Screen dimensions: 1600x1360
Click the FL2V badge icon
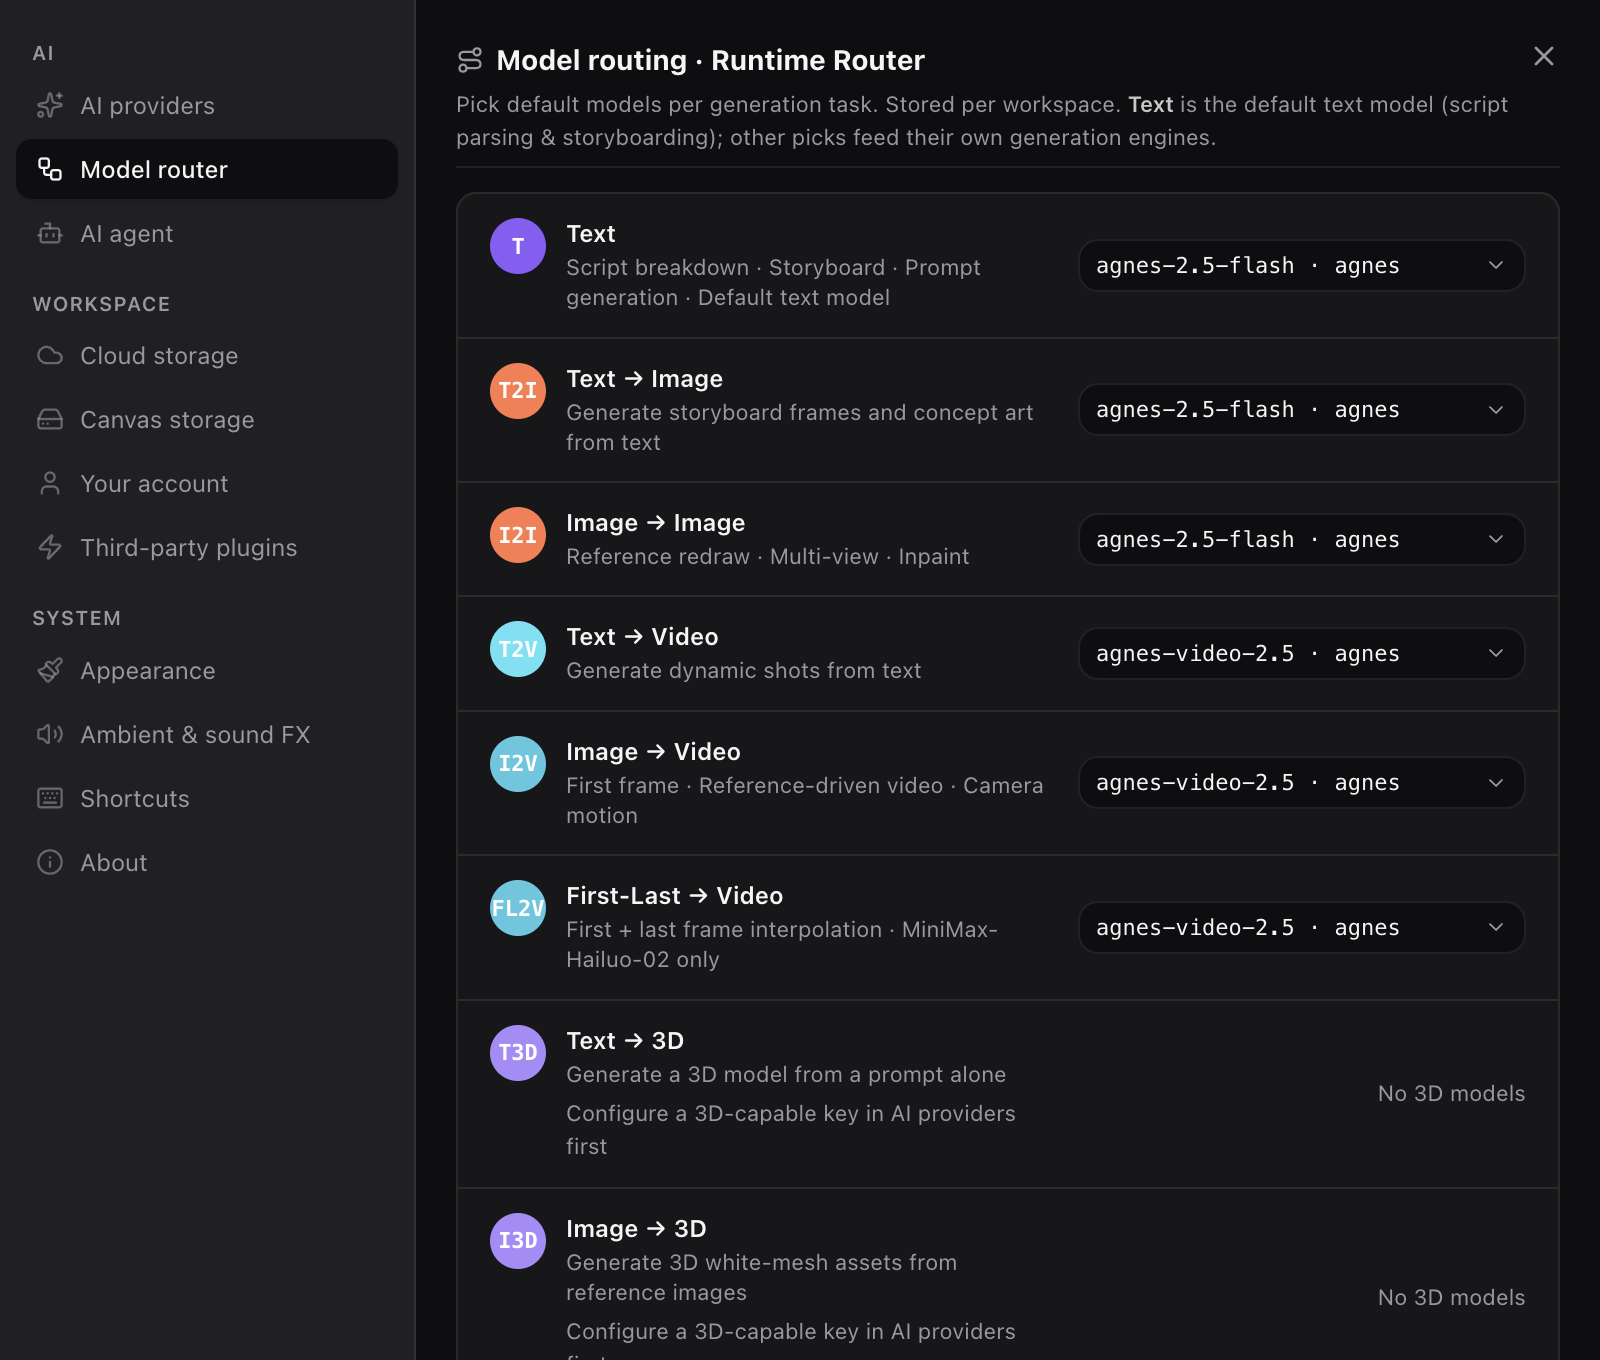click(x=518, y=908)
